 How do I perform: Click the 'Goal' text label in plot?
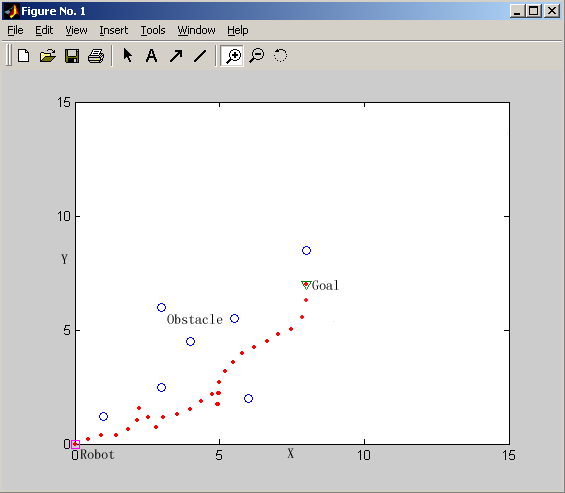tap(325, 285)
